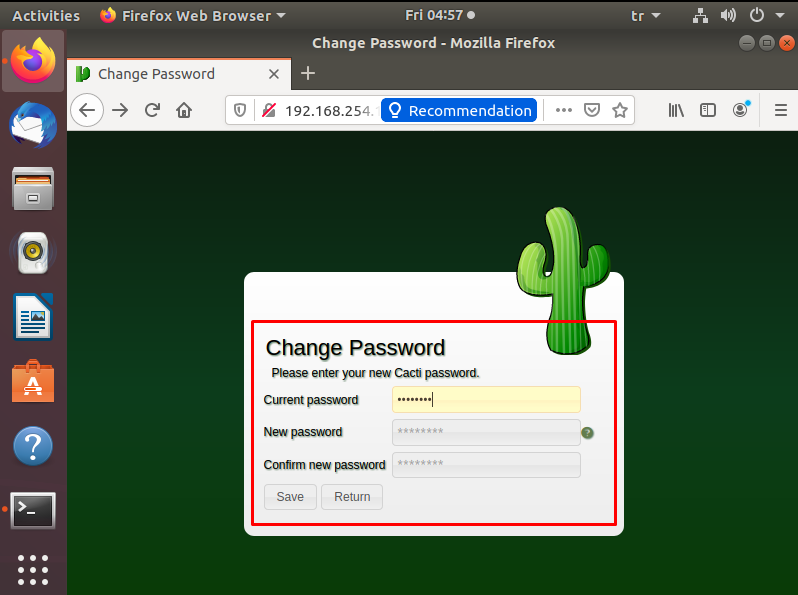
Task: Minimize the Firefox window
Action: [747, 43]
